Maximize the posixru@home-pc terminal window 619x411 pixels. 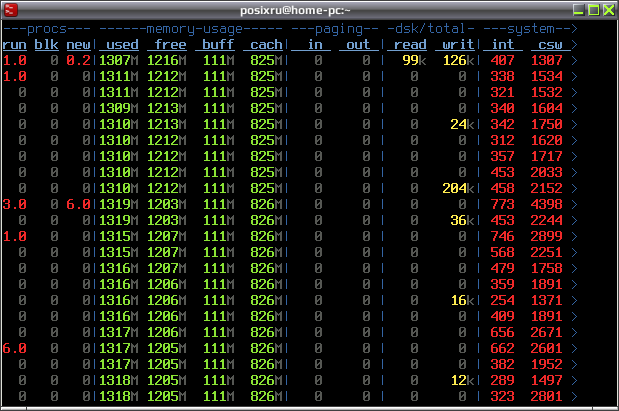pyautogui.click(x=593, y=10)
